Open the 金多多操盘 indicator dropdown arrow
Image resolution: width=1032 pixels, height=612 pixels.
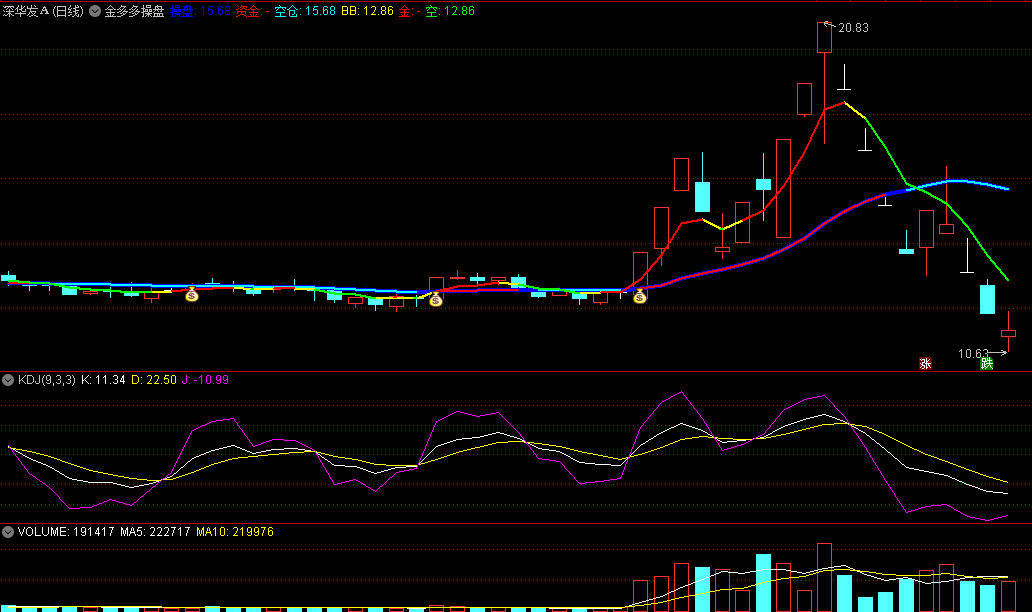coord(95,11)
